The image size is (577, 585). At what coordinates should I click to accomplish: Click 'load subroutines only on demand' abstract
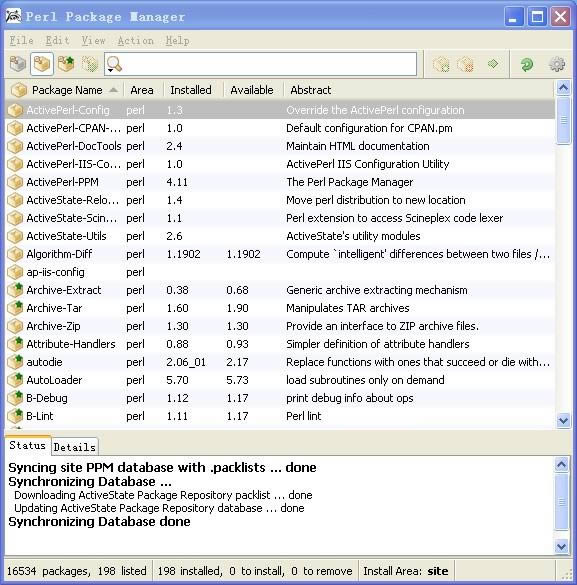pyautogui.click(x=365, y=380)
